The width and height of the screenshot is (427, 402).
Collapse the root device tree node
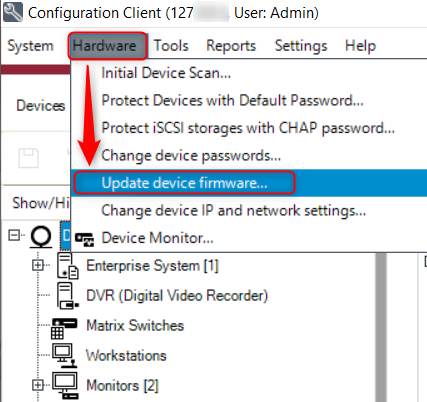pyautogui.click(x=14, y=235)
